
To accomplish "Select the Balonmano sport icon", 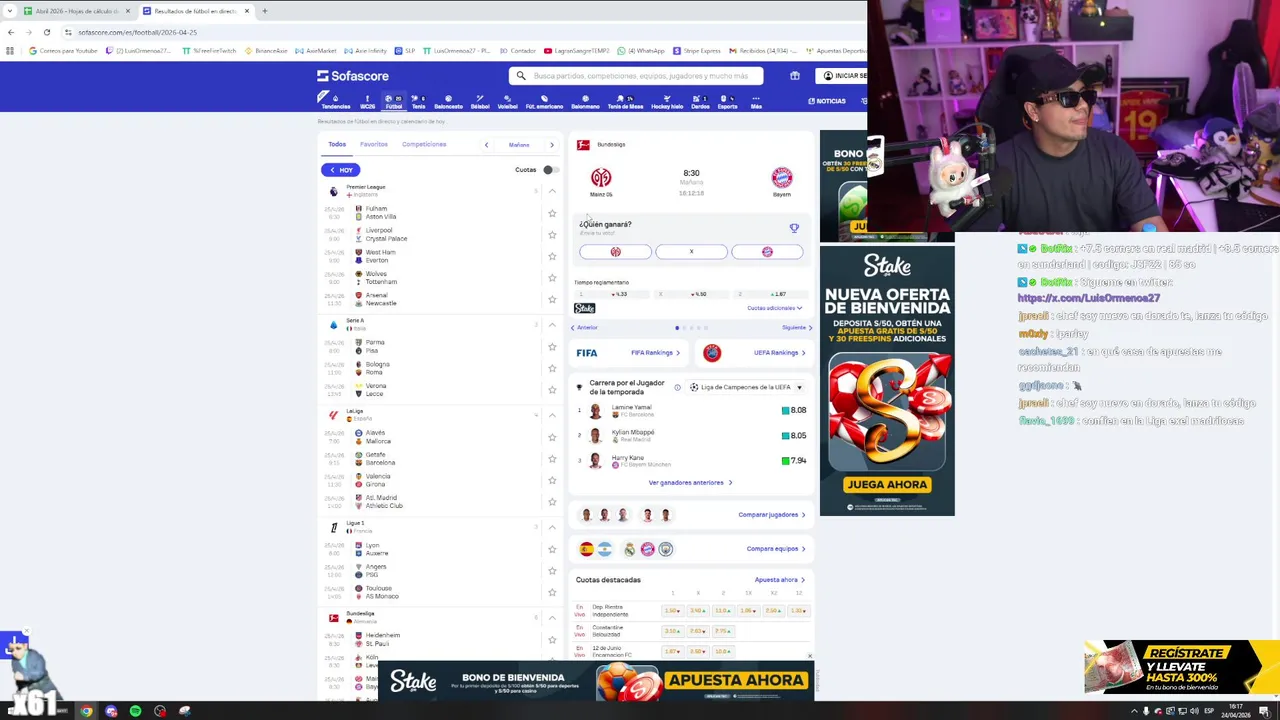I will point(585,102).
